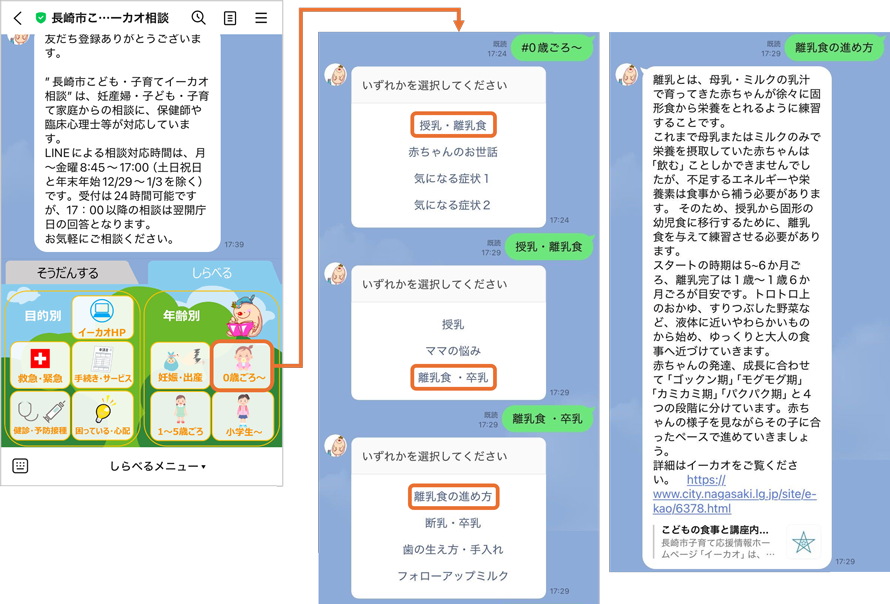Click the green verified shield badge
Image resolution: width=890 pixels, height=604 pixels.
(x=40, y=18)
